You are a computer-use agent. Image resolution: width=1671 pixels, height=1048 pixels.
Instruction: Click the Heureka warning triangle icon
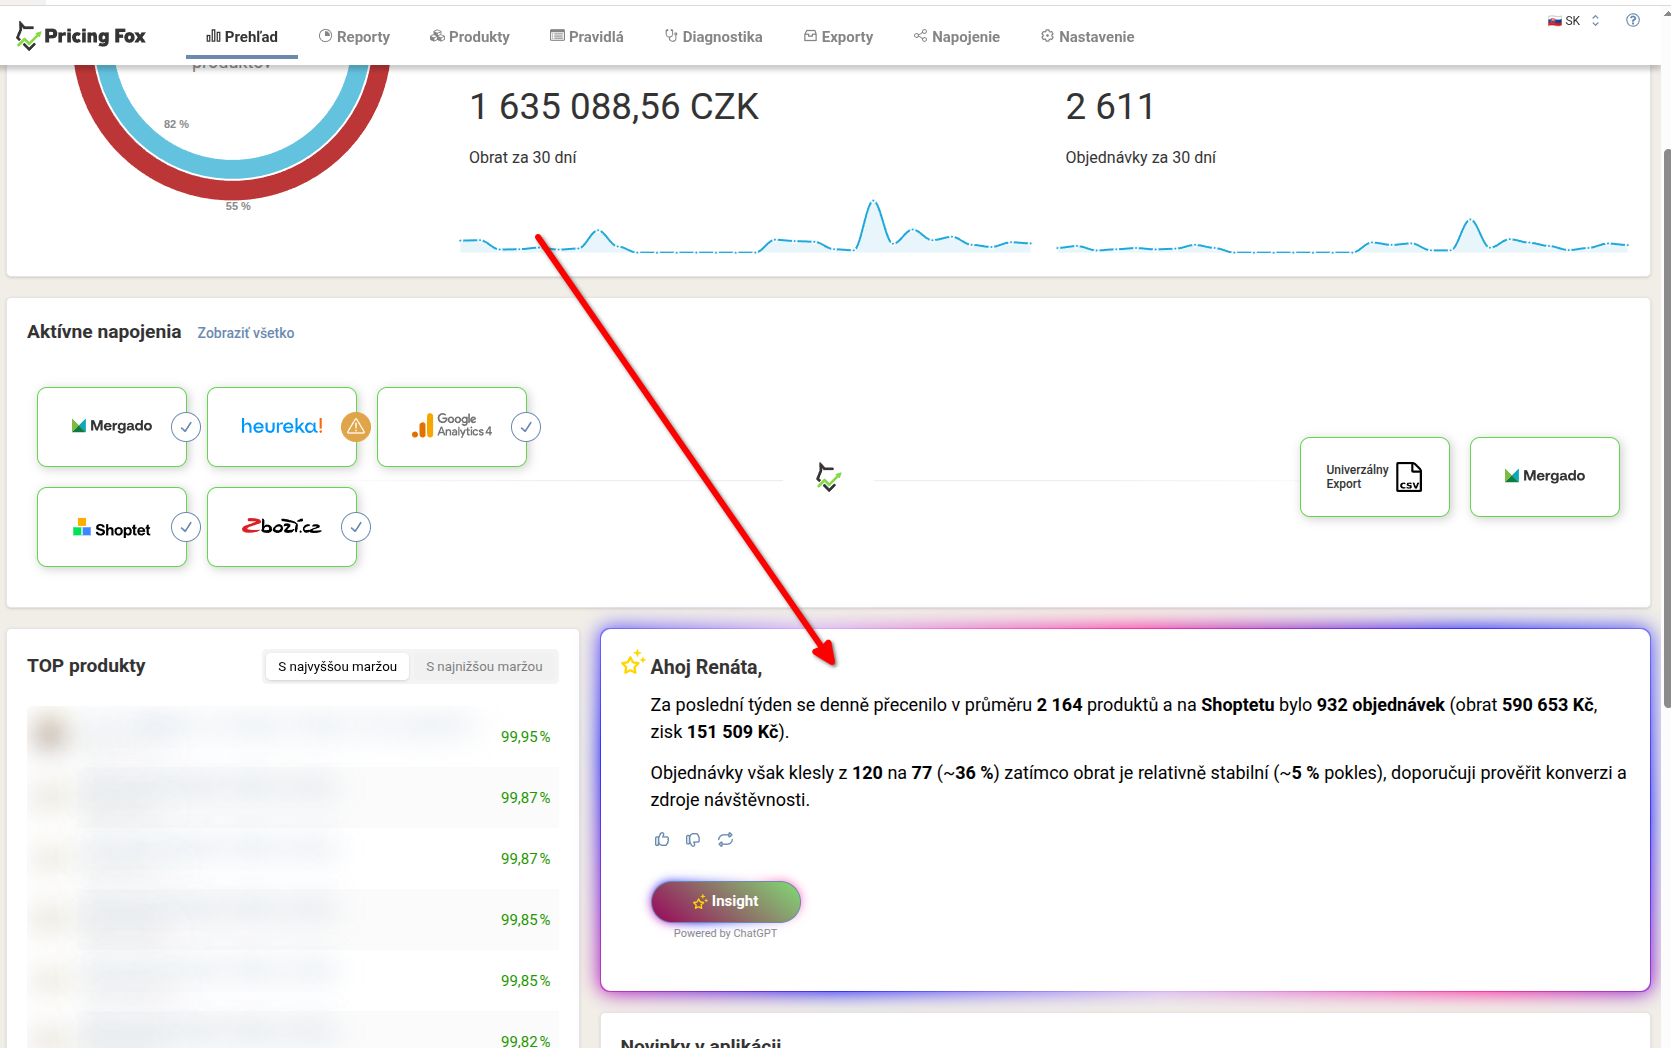(356, 427)
